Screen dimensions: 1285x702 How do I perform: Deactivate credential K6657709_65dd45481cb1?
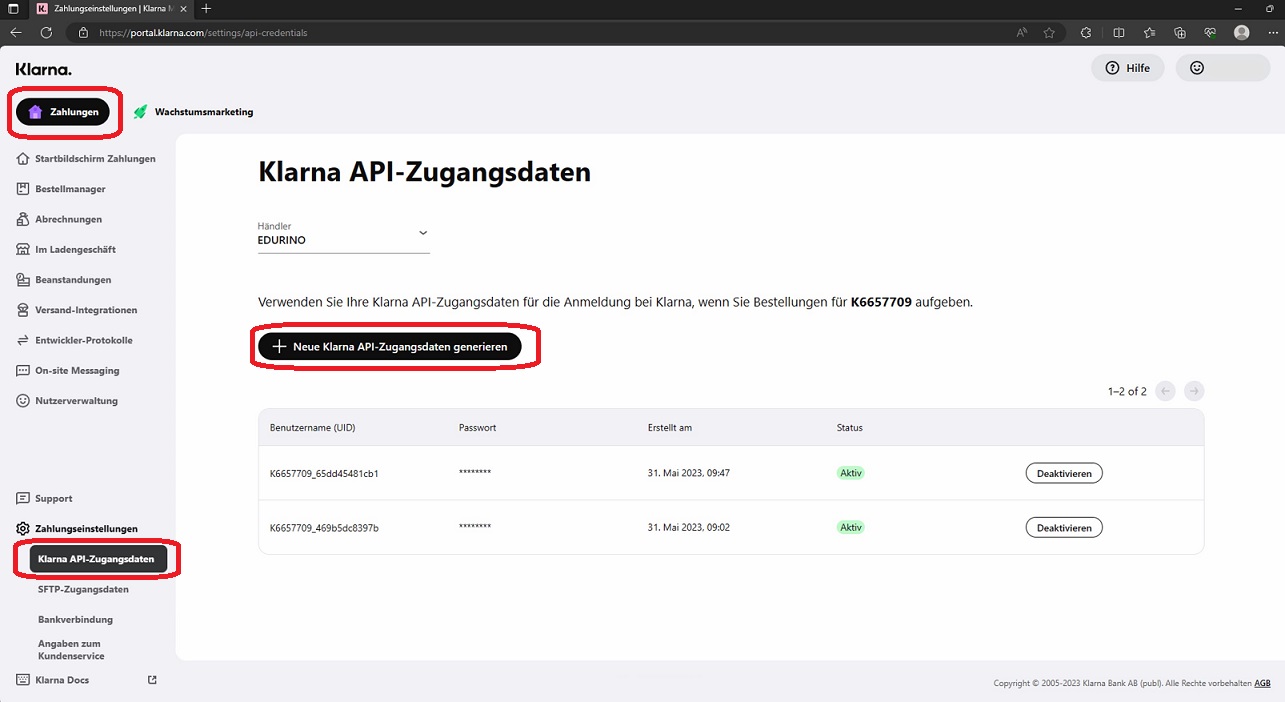coord(1063,473)
